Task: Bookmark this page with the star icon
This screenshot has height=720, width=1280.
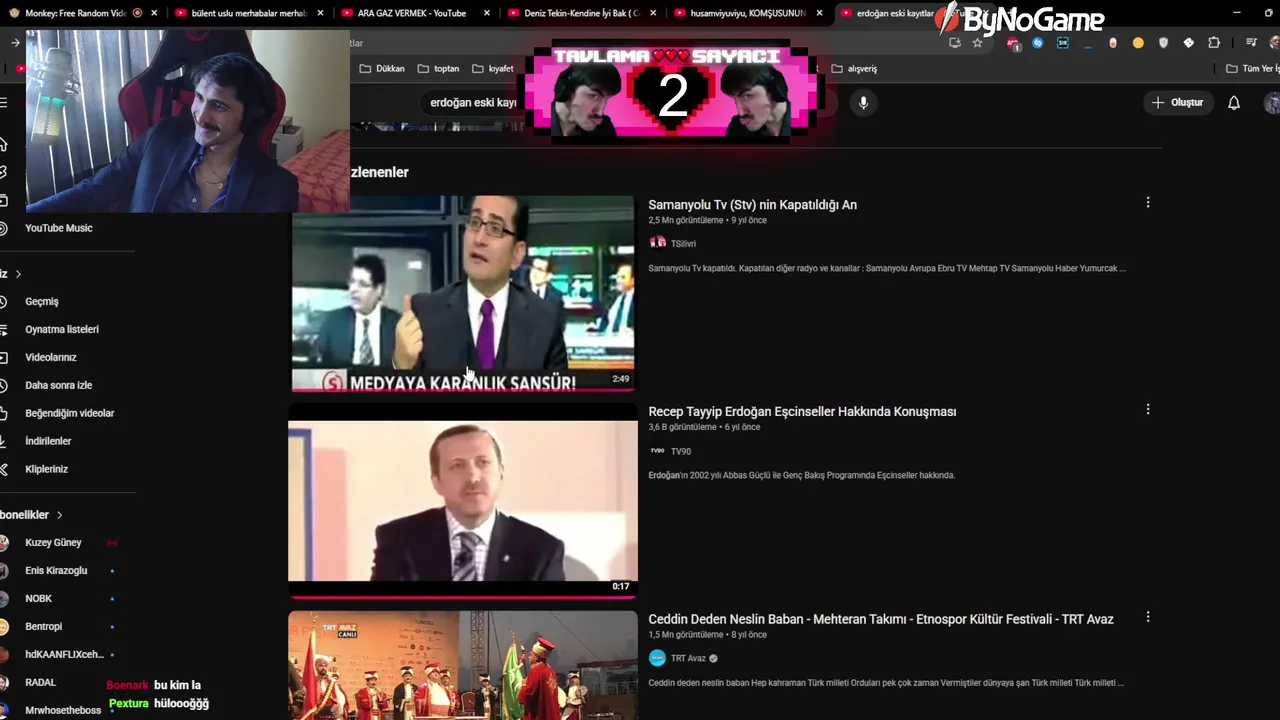Action: (977, 43)
